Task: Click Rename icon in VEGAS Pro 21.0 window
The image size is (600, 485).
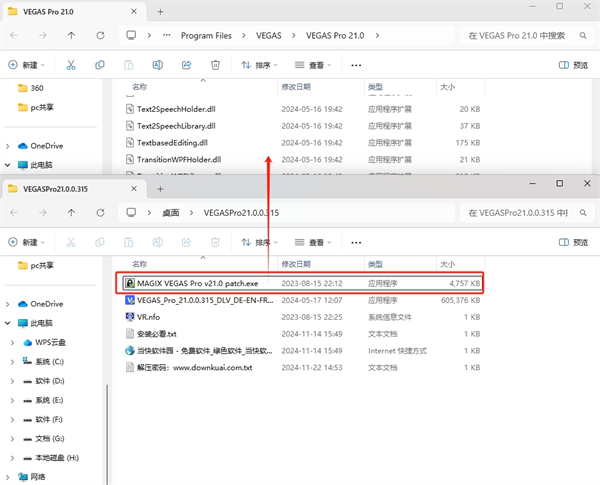Action: pos(158,65)
